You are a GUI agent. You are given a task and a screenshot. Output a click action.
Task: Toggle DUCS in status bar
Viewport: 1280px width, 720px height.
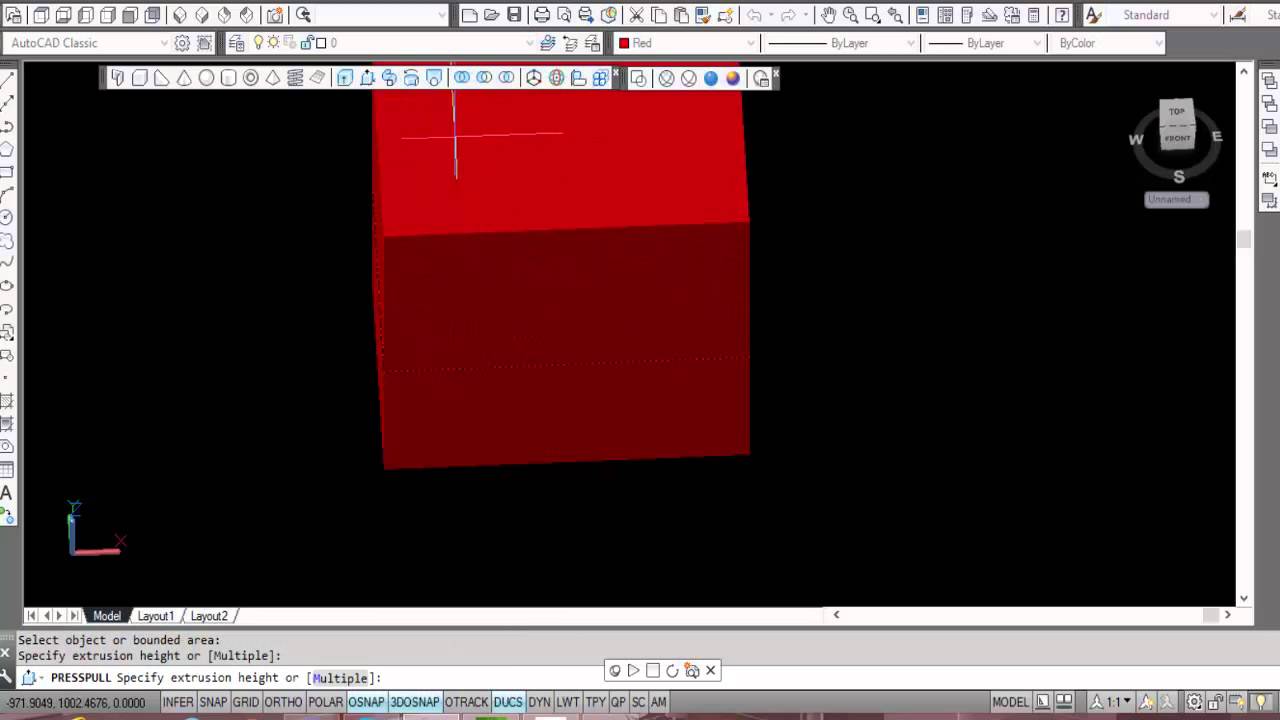tap(508, 702)
